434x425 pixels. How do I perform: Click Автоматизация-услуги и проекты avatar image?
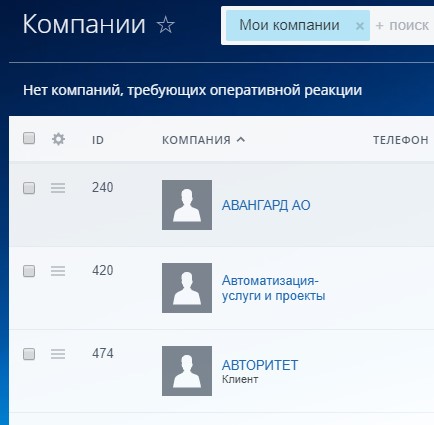pyautogui.click(x=187, y=288)
